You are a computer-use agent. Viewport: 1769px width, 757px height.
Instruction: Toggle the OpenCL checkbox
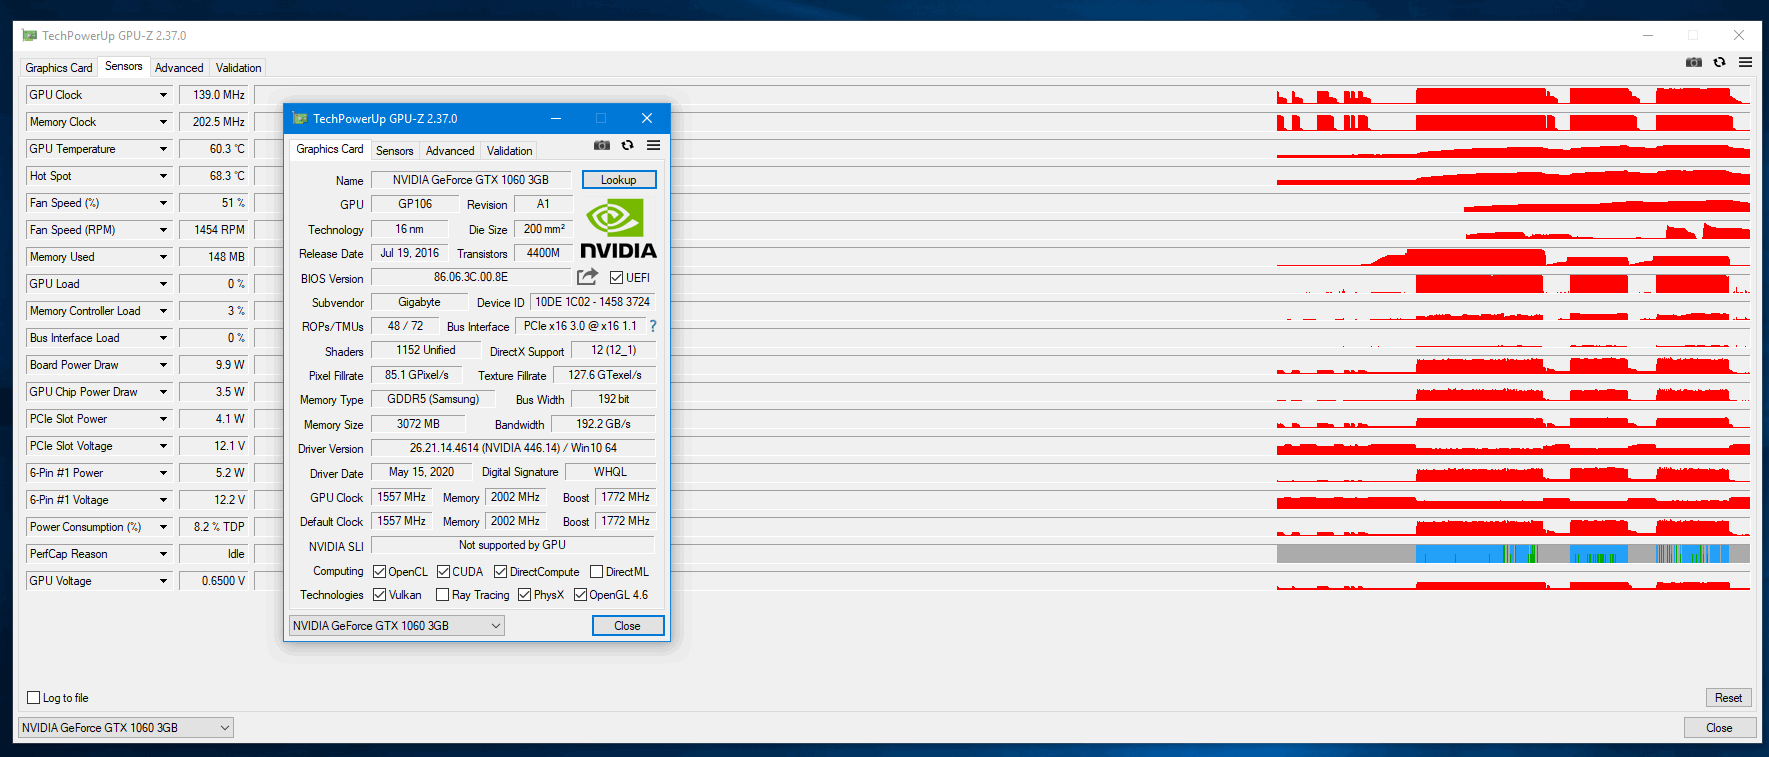tap(380, 572)
